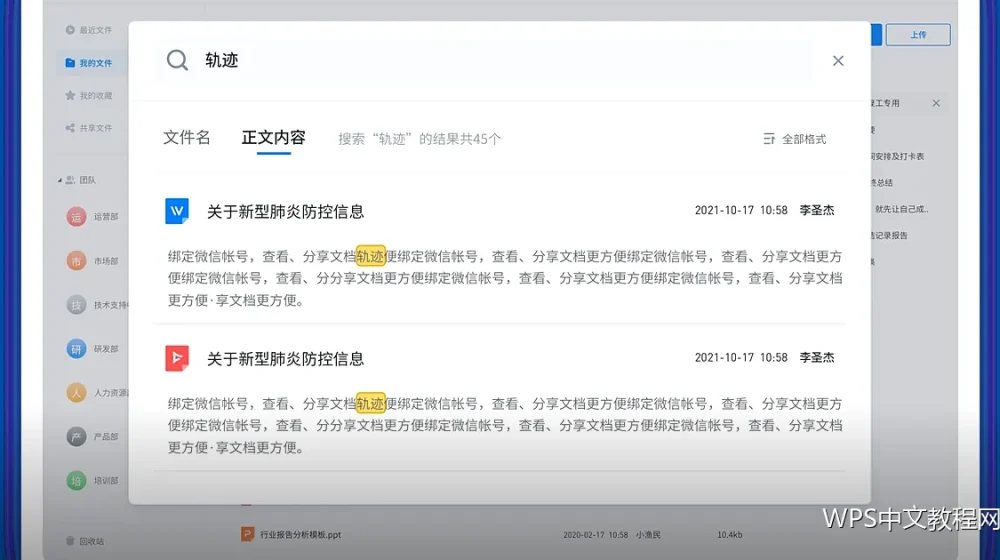Viewport: 1000px width, 560px height.
Task: Click the 研发部 team avatar icon
Action: (x=77, y=349)
